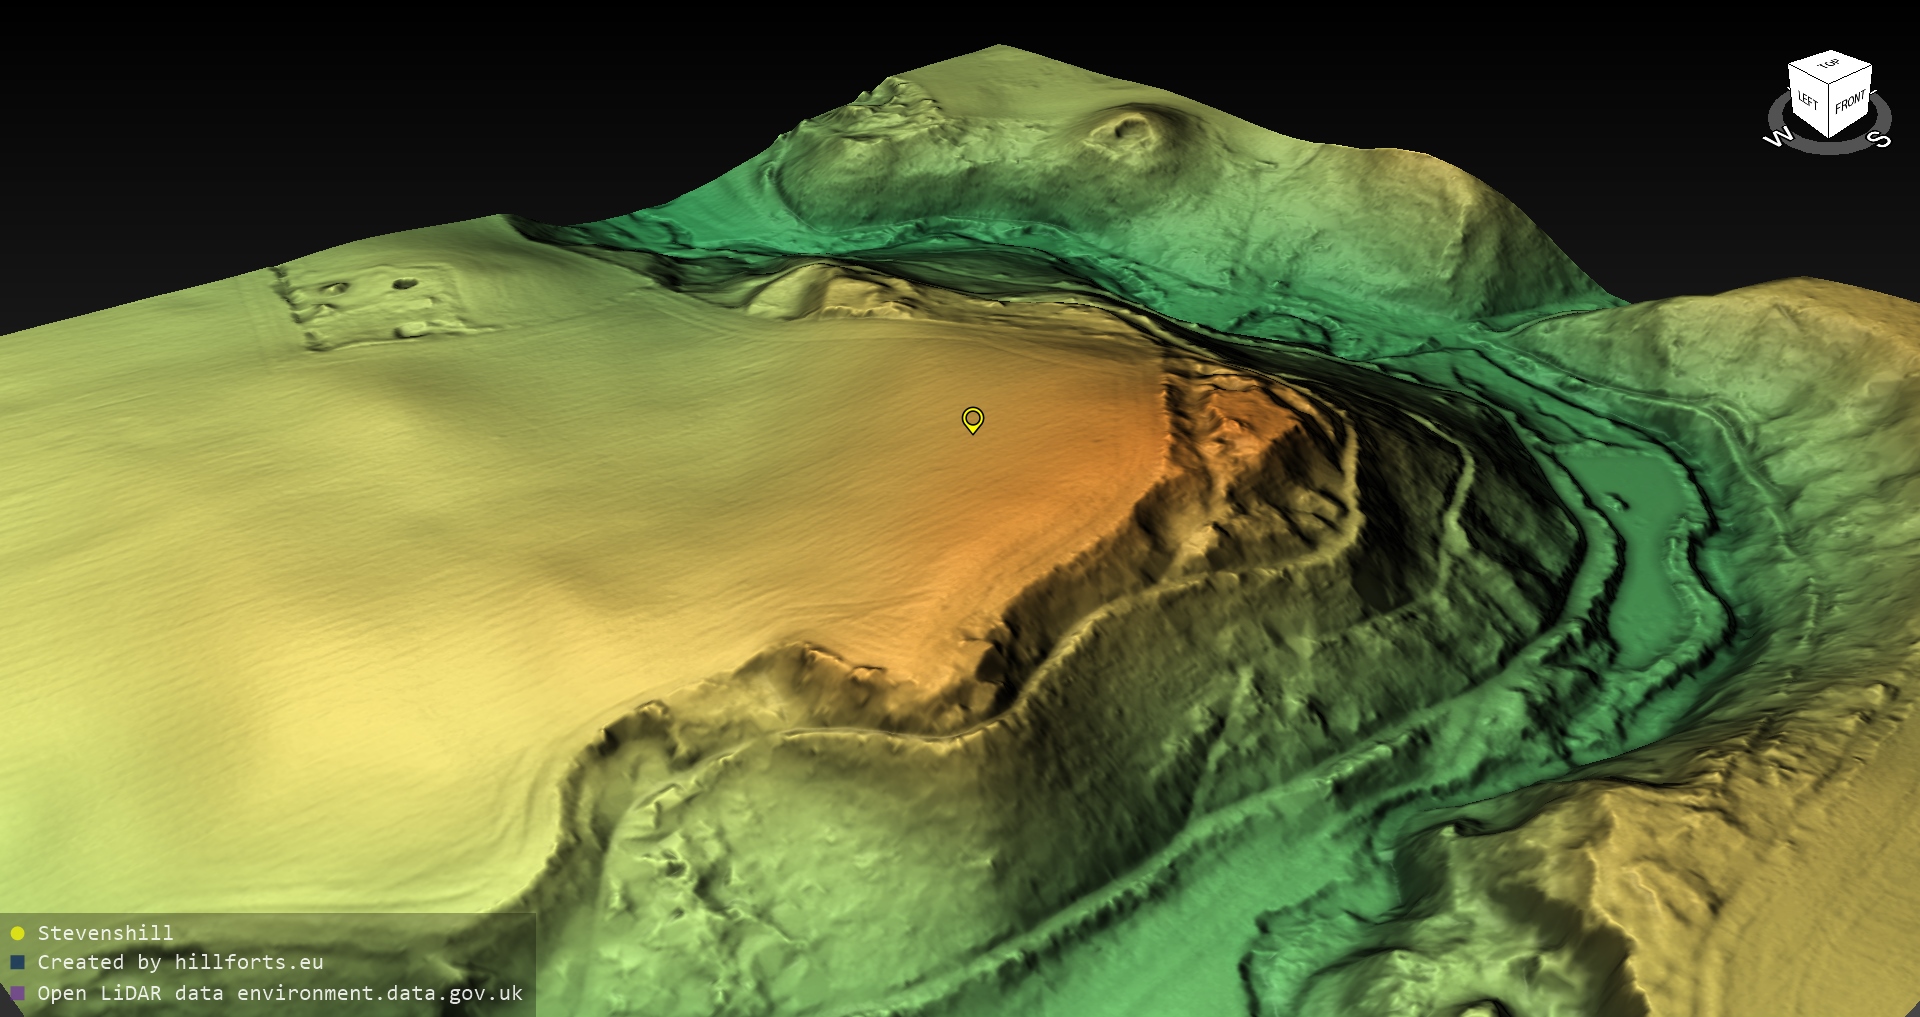
Task: Click the blue square beside Created by hillforts.eu
Action: [x=17, y=963]
